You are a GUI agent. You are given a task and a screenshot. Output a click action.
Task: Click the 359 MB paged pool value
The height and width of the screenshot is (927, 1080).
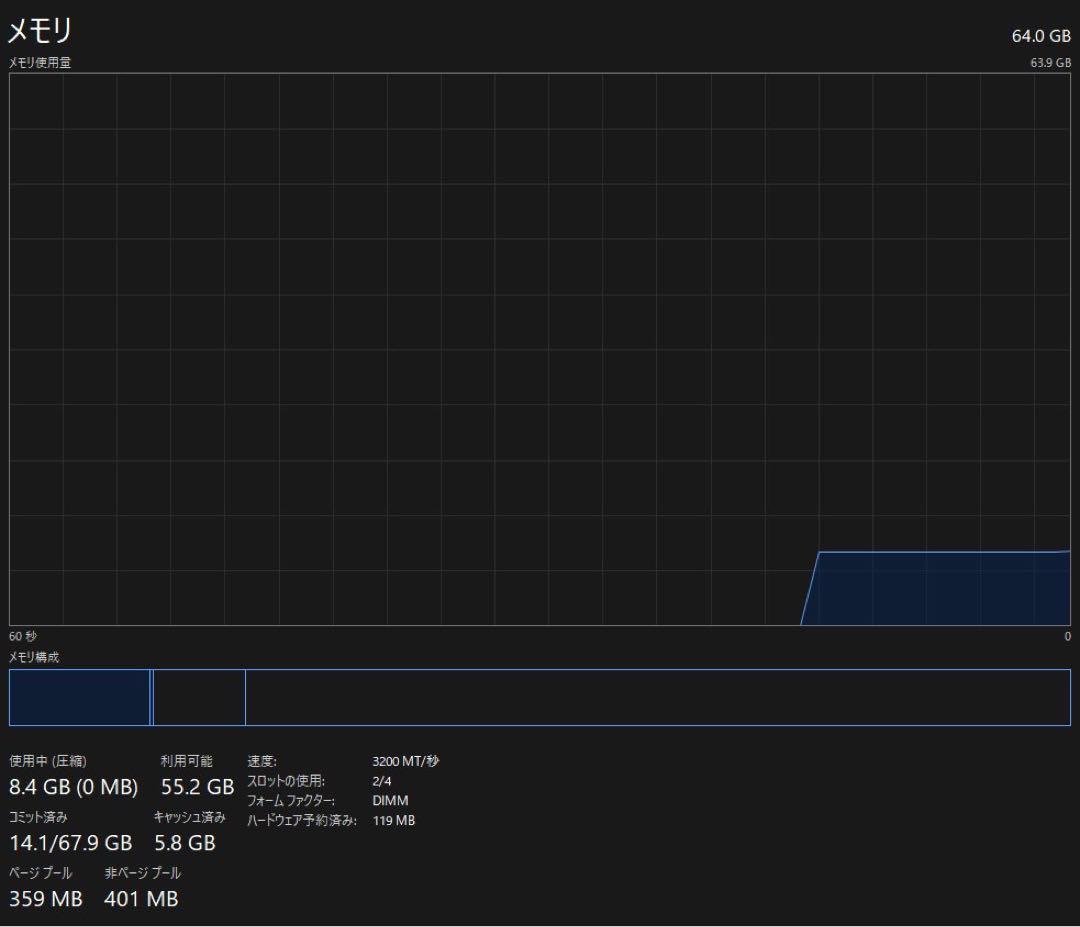coord(46,899)
